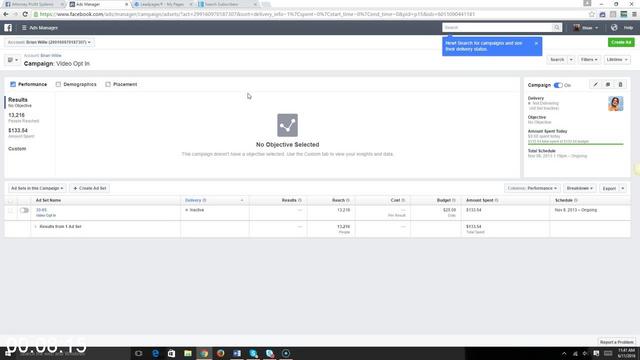Viewport: 640px width, 360px height.
Task: Click the trash delete campaign icon
Action: [620, 84]
